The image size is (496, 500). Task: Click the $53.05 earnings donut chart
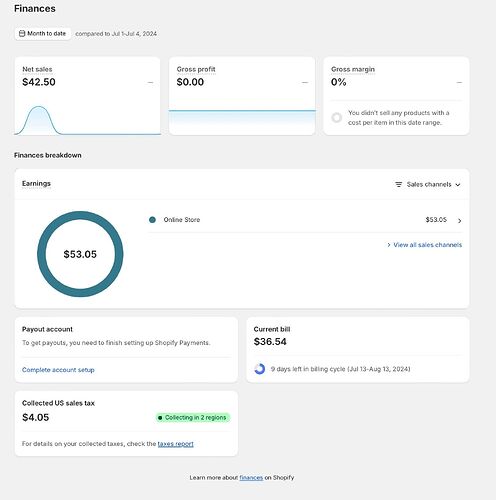80,254
